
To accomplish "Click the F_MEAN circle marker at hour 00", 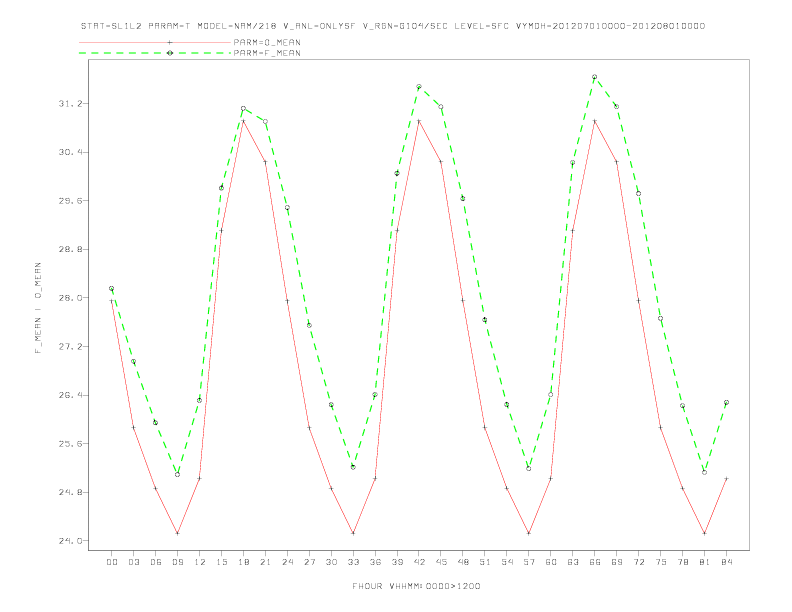I will (112, 288).
